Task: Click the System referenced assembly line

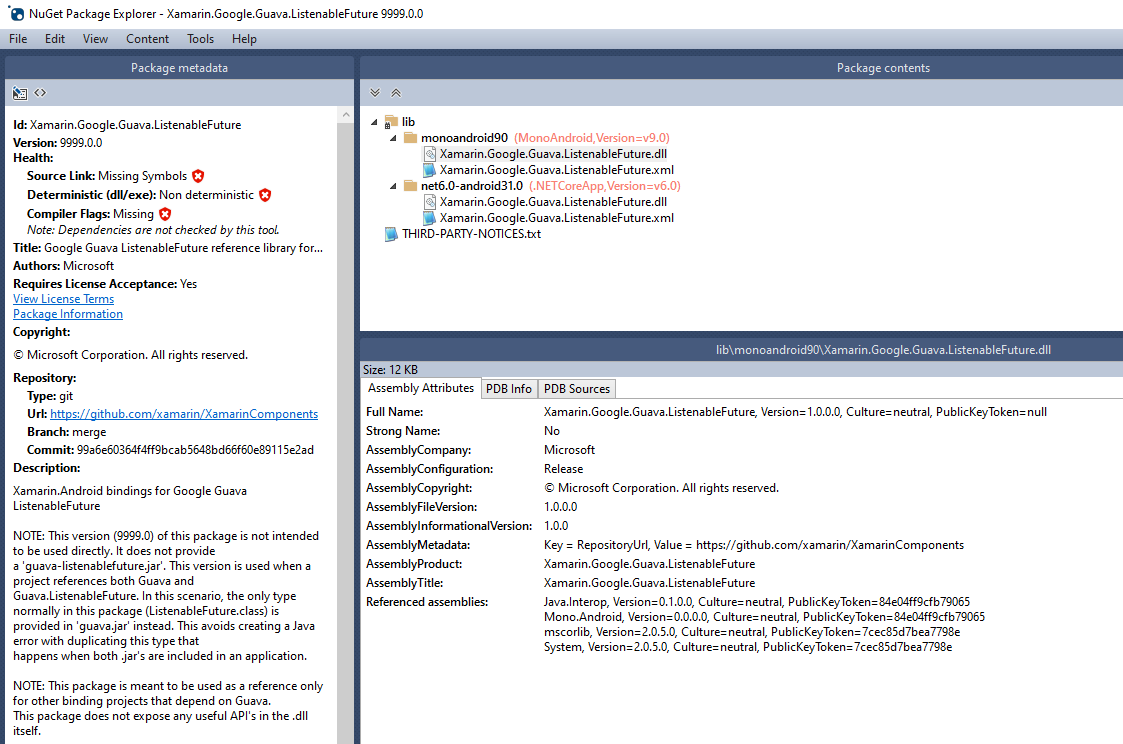Action: [x=748, y=647]
